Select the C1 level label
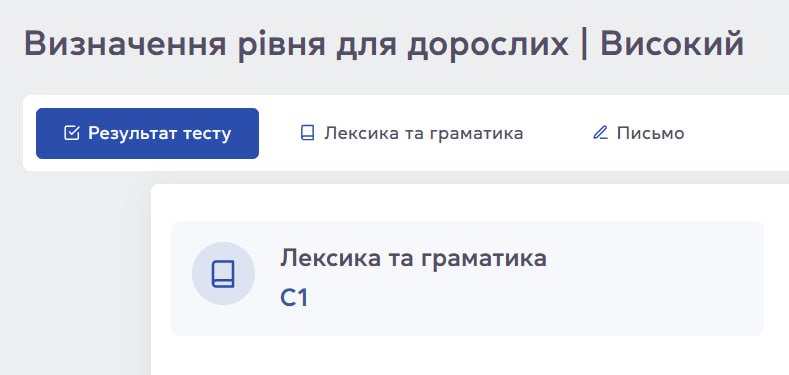 pos(294,298)
